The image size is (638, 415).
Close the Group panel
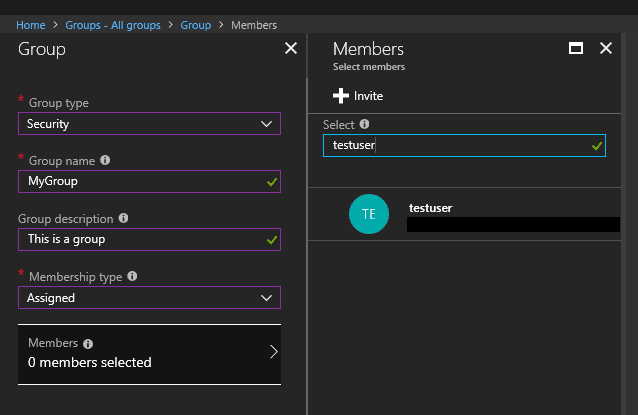291,48
